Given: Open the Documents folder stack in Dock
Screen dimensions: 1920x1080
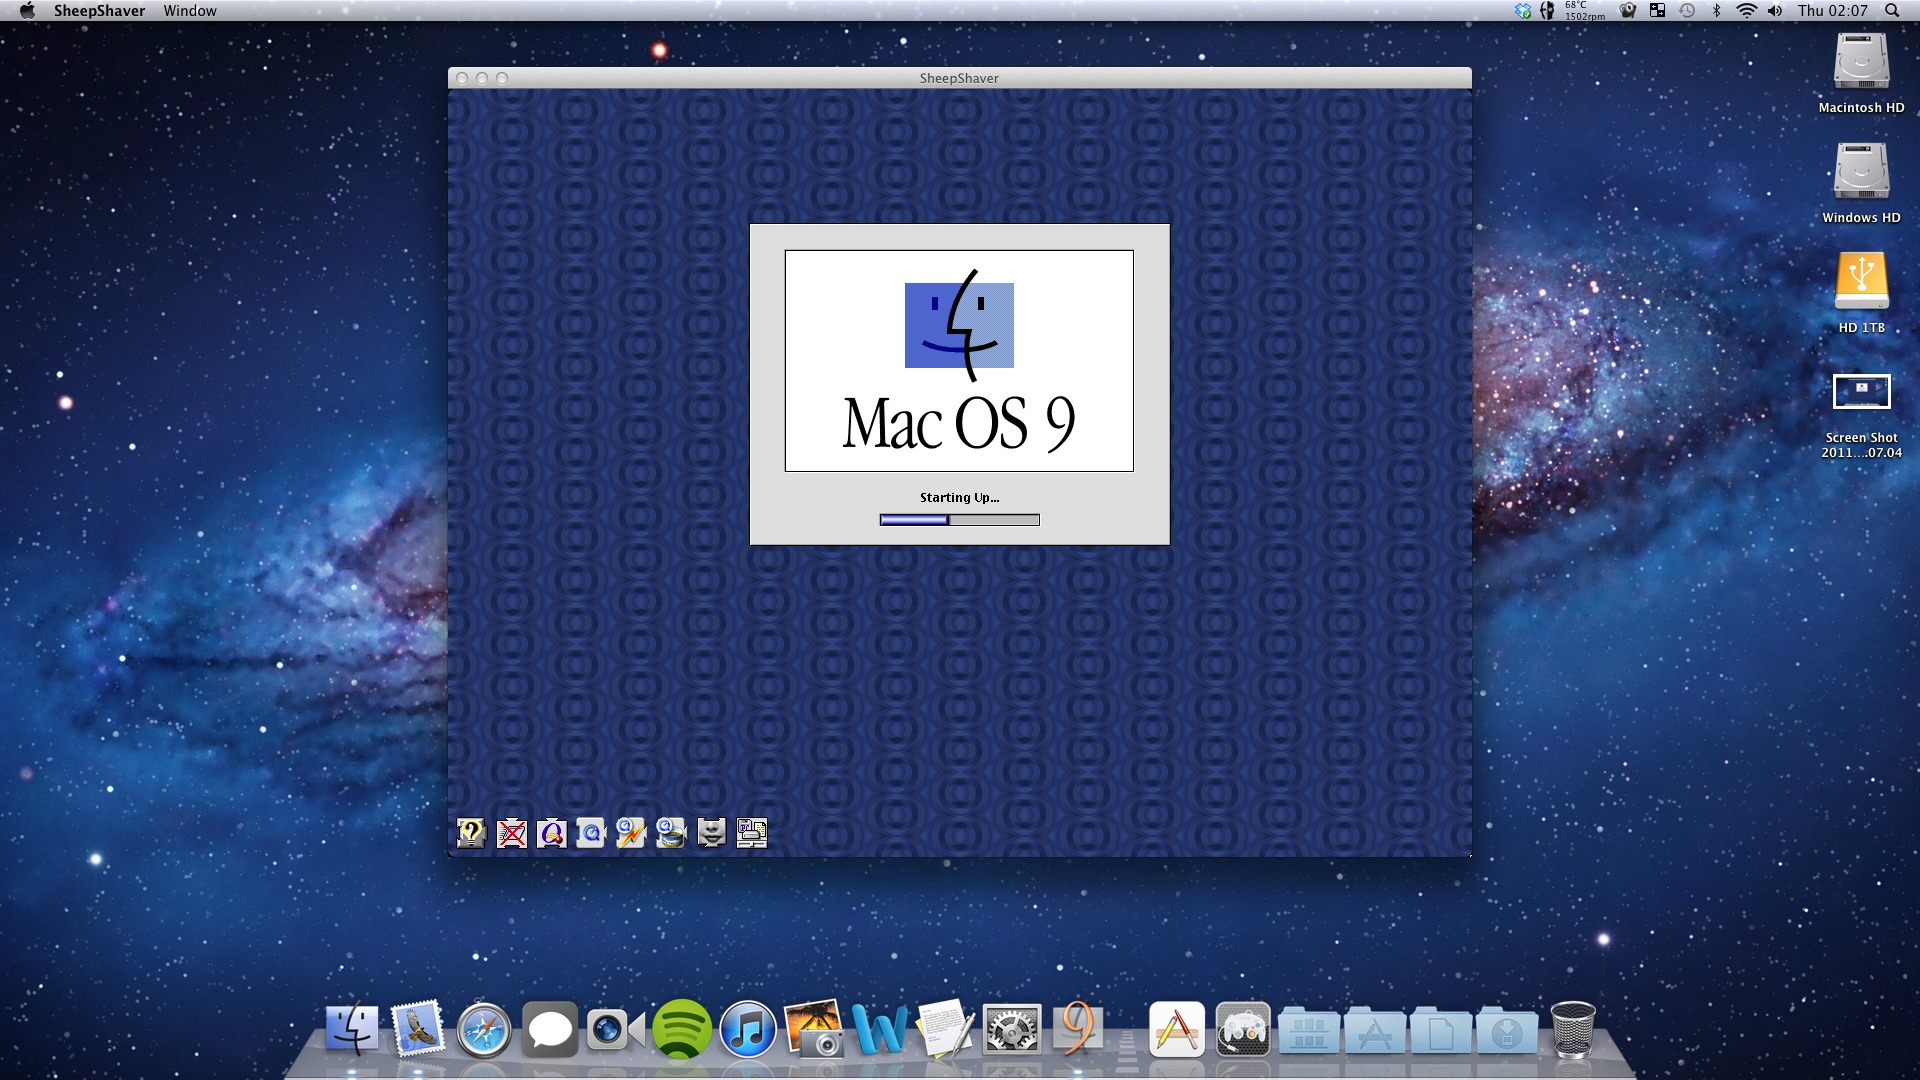Looking at the screenshot, I should [x=1441, y=1030].
